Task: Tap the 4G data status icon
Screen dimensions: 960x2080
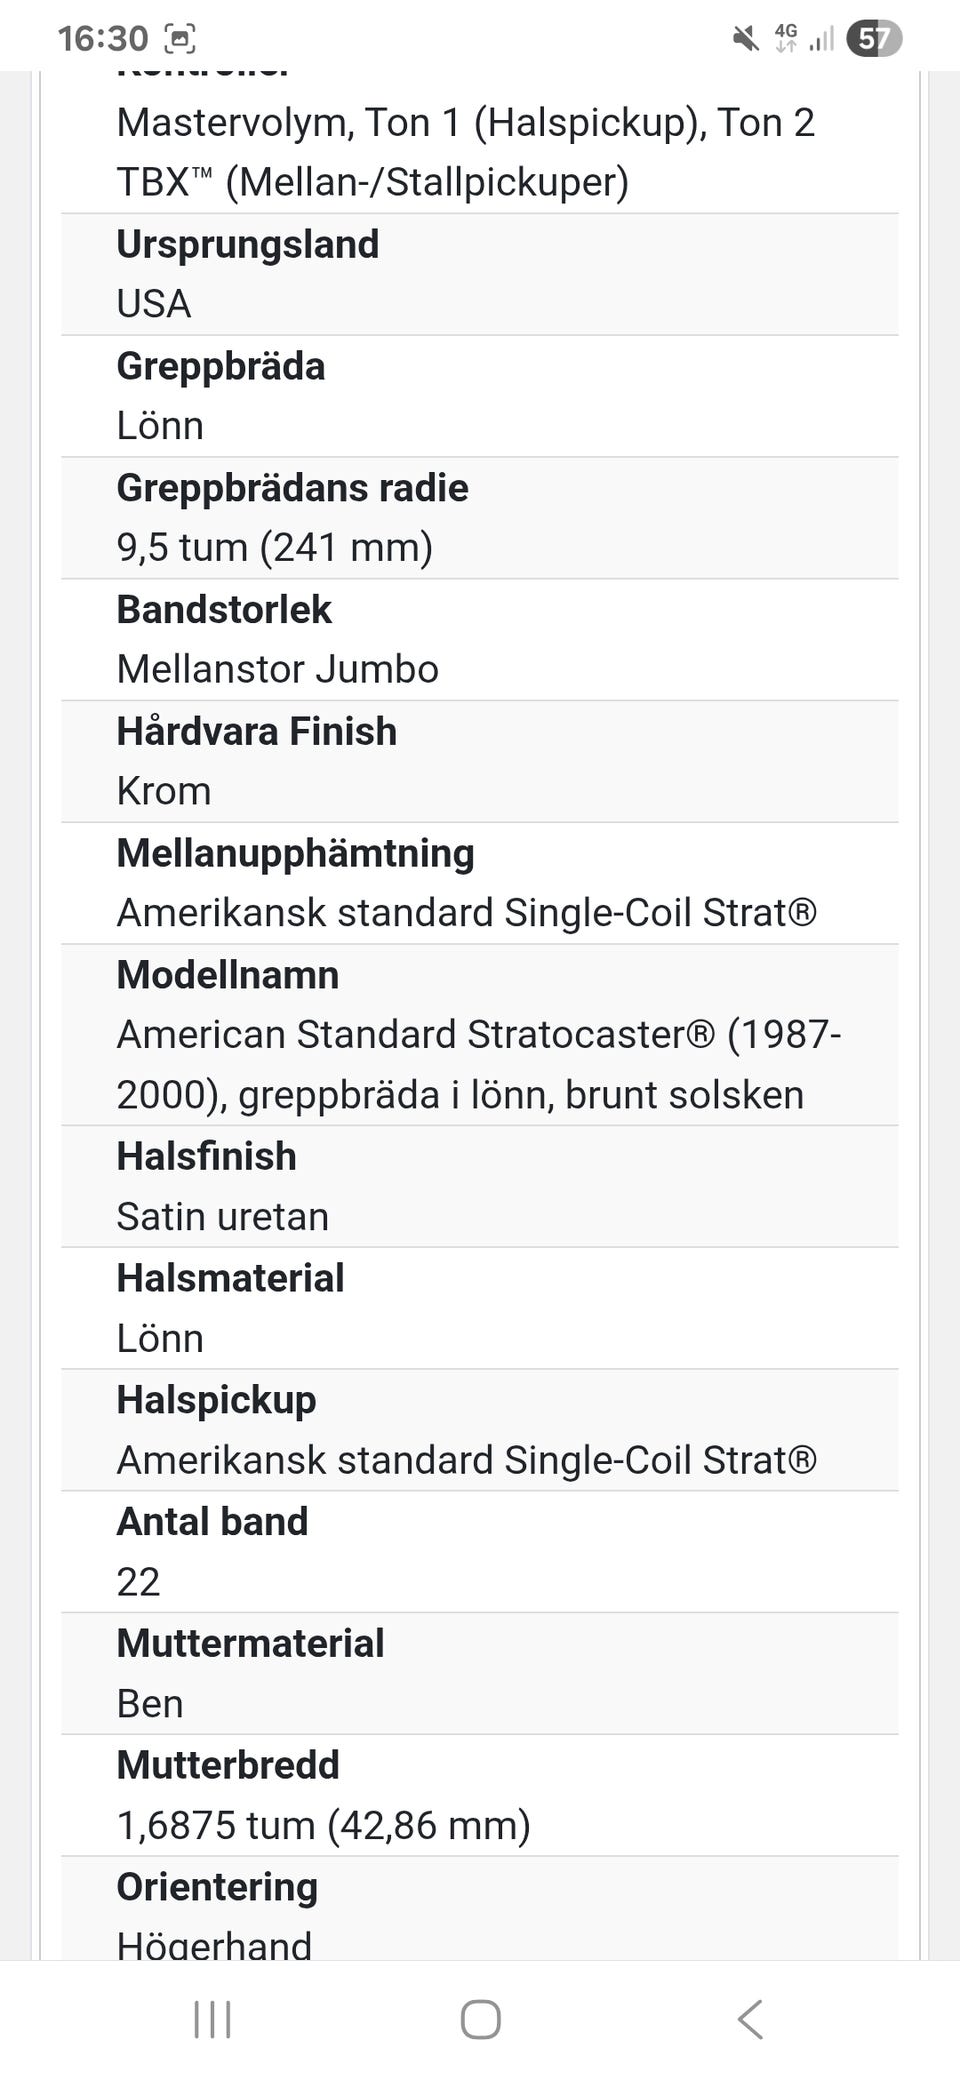Action: [x=786, y=38]
